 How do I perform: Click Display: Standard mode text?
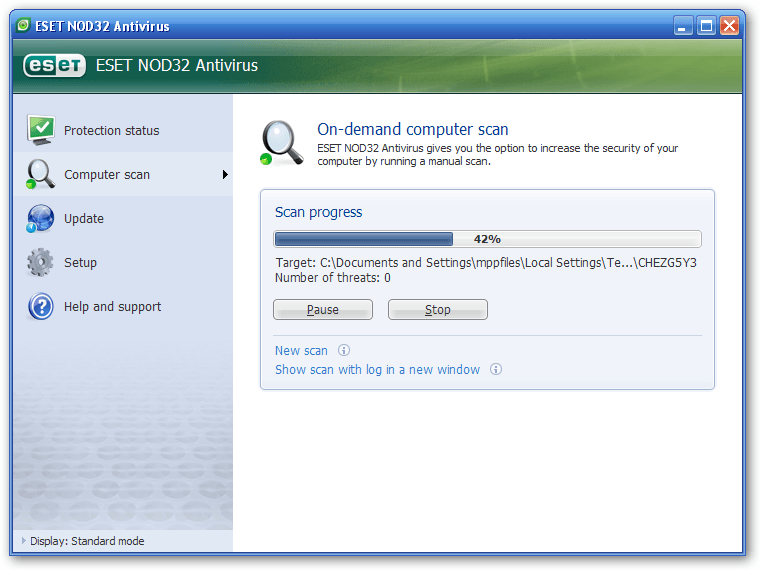pyautogui.click(x=87, y=541)
